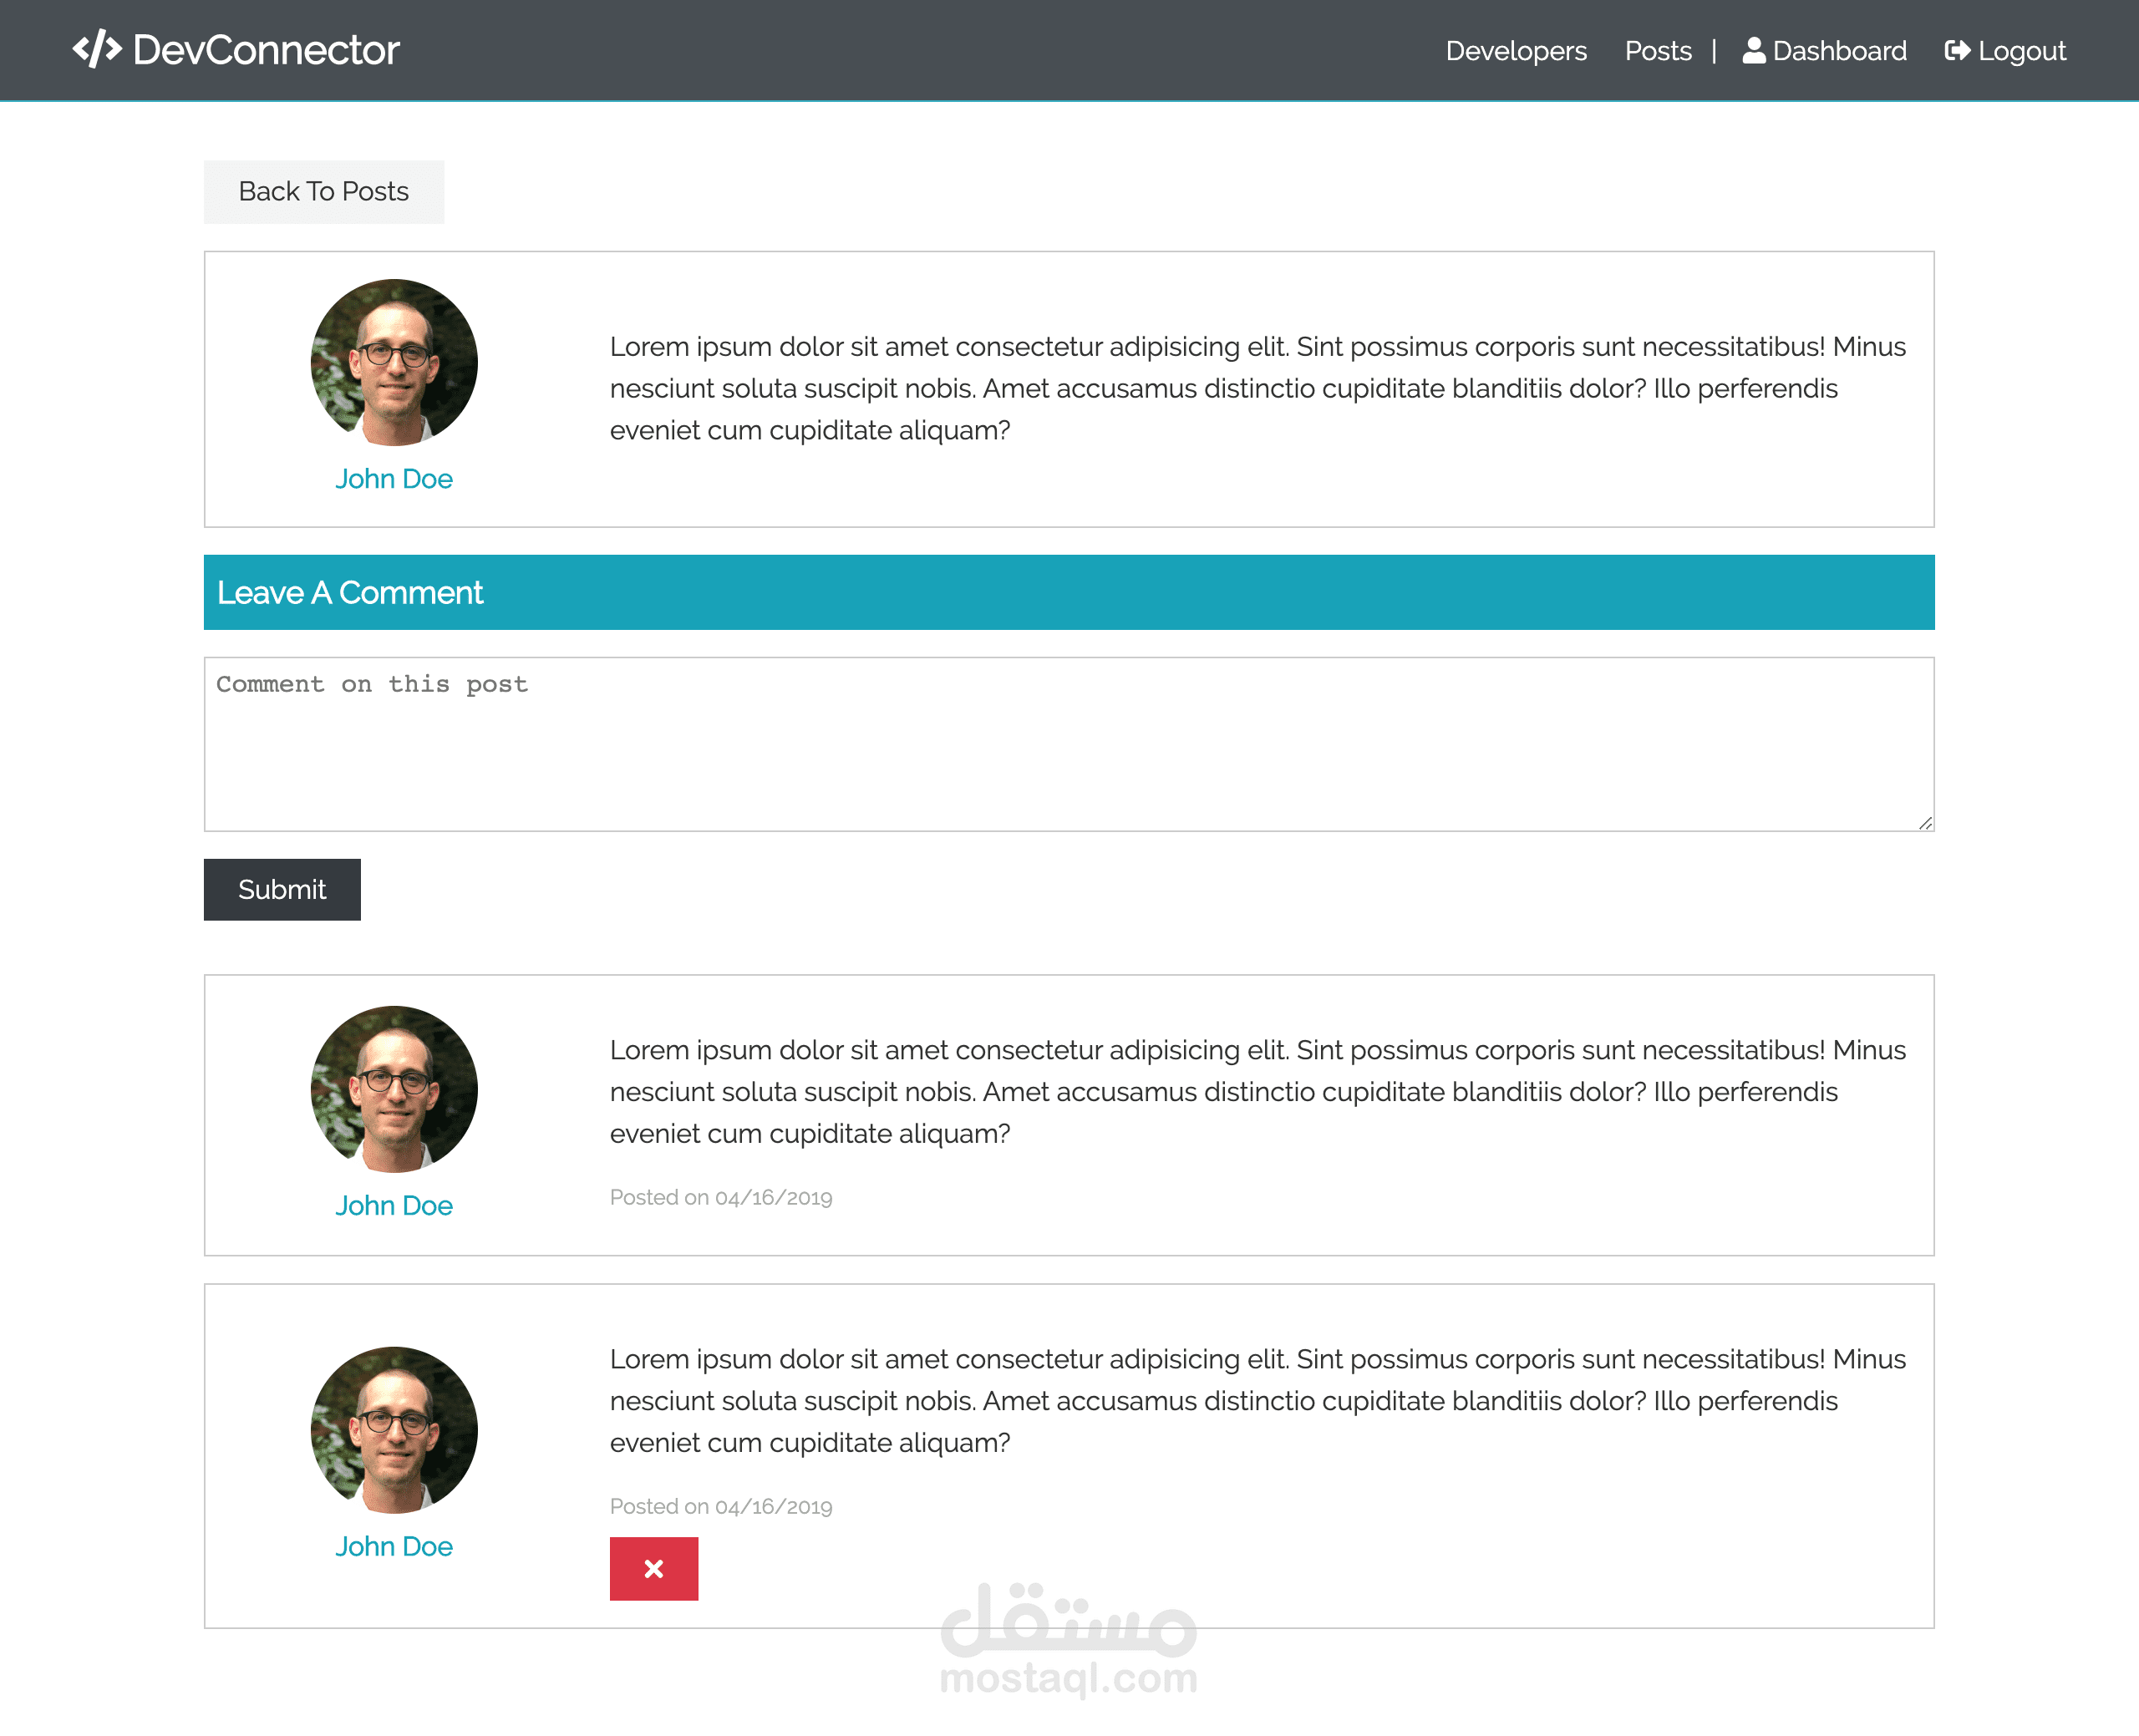The image size is (2139, 1736).
Task: Open John Doe link in first comment
Action: 394,1205
